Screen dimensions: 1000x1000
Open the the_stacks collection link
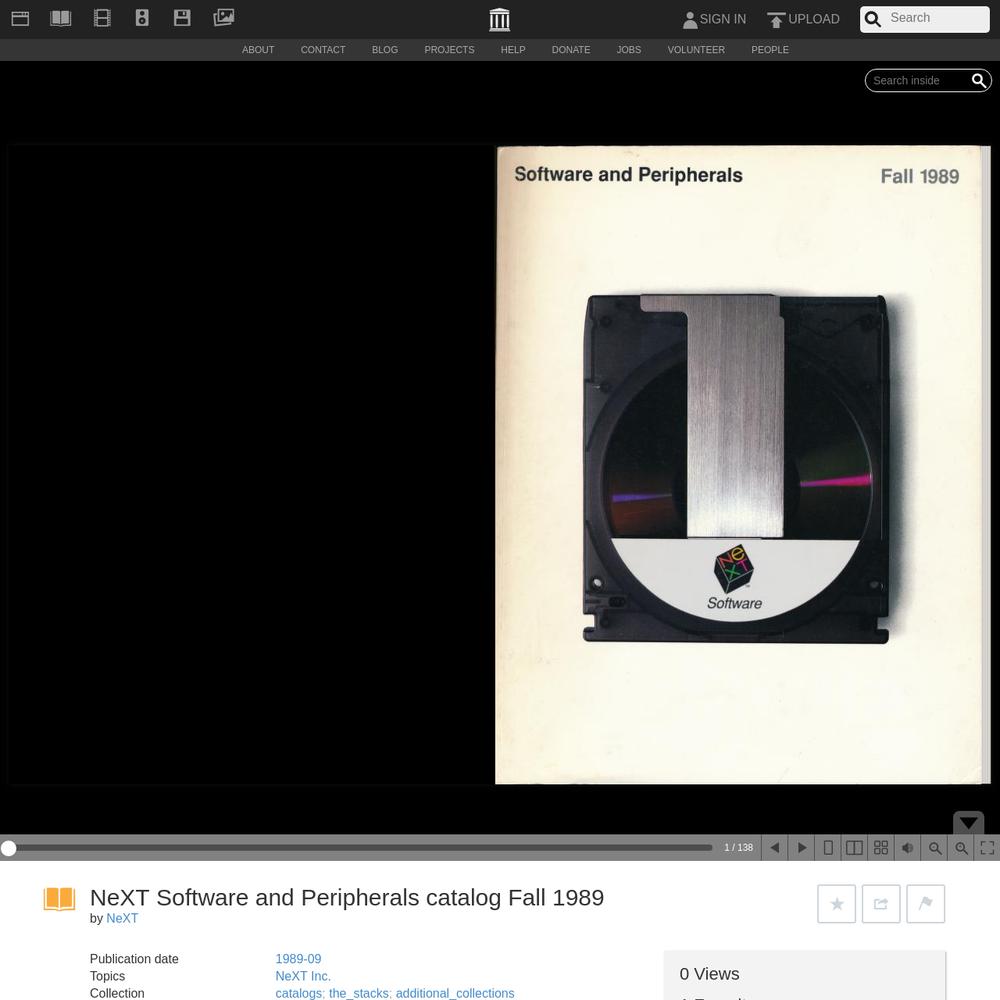tap(359, 994)
